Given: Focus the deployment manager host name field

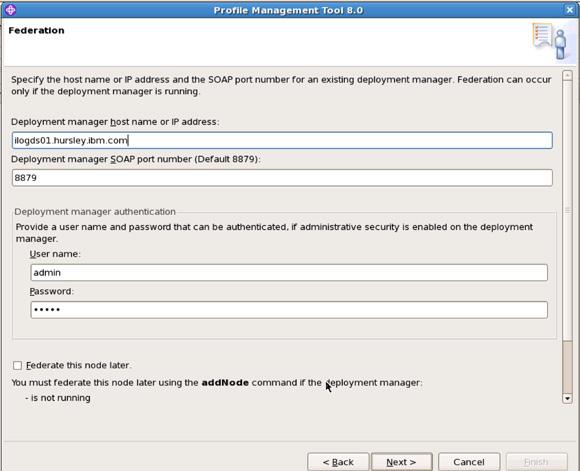Looking at the screenshot, I should point(282,141).
